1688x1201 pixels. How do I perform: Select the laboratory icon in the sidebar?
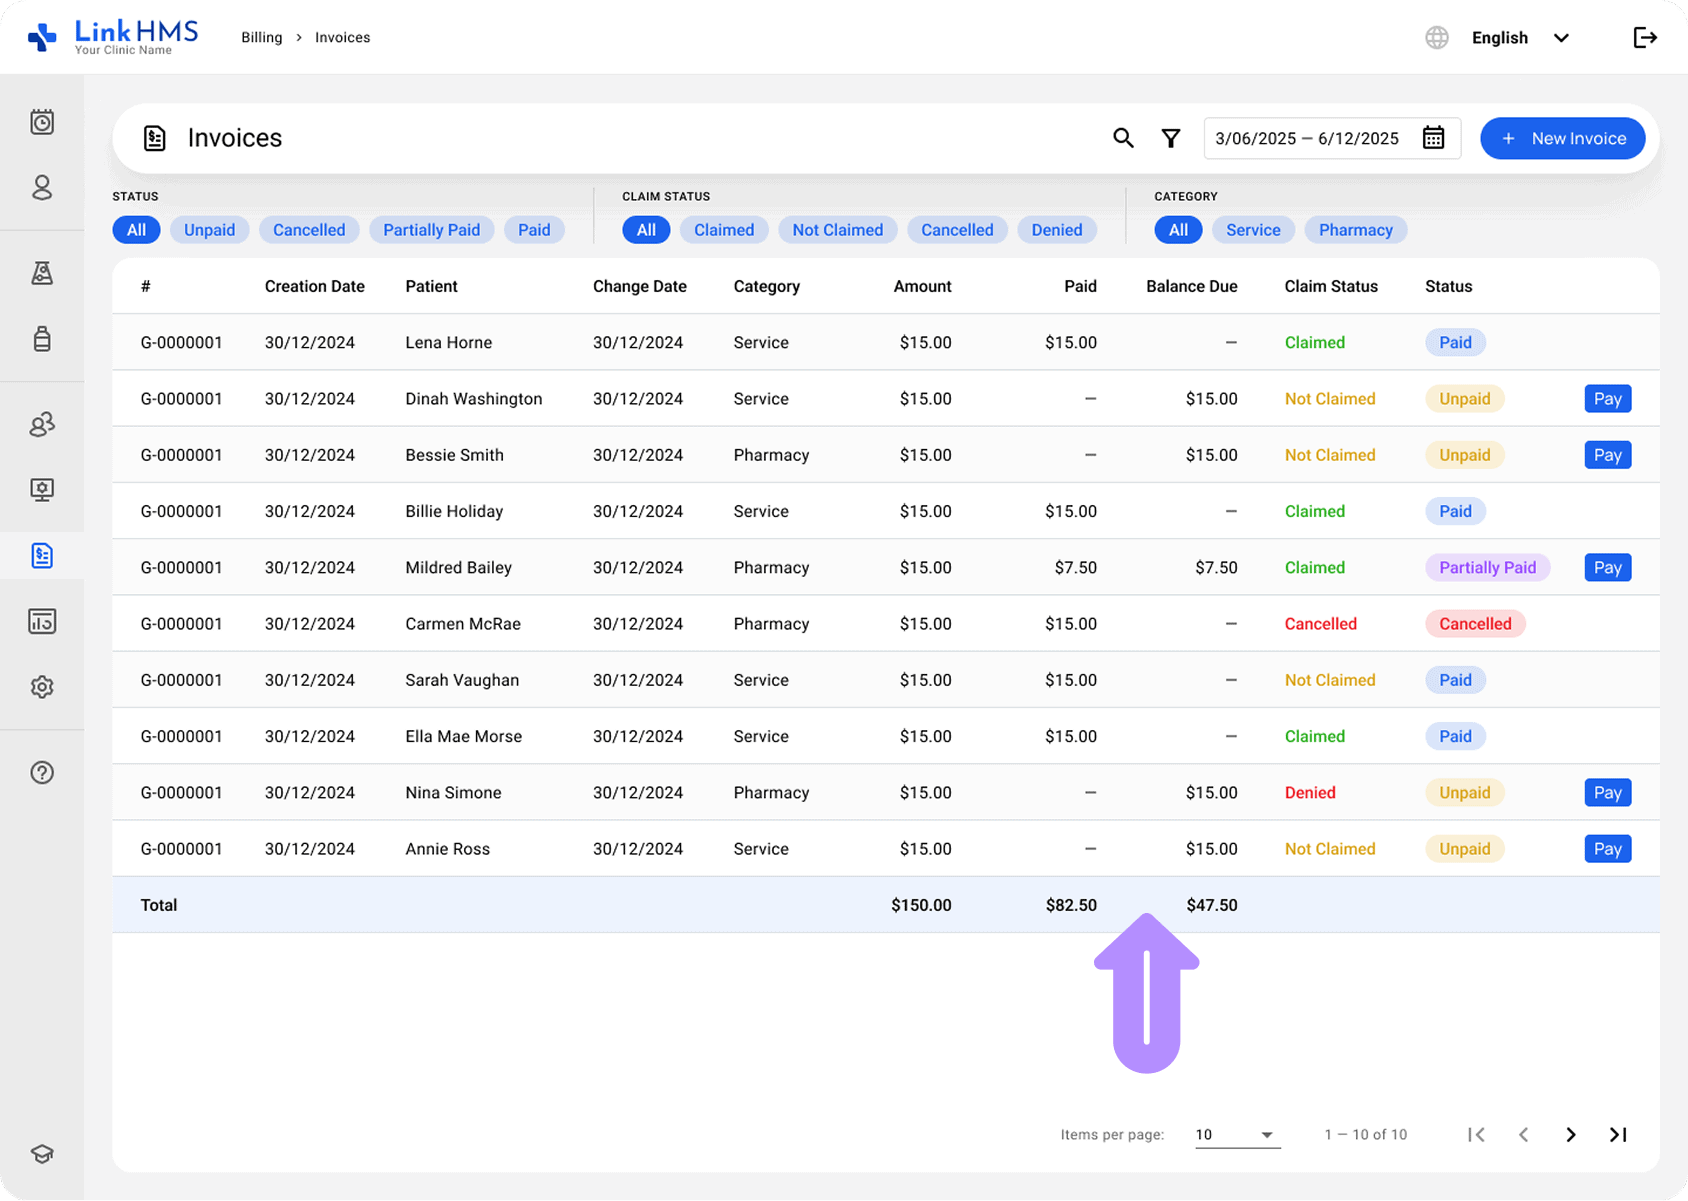(42, 273)
